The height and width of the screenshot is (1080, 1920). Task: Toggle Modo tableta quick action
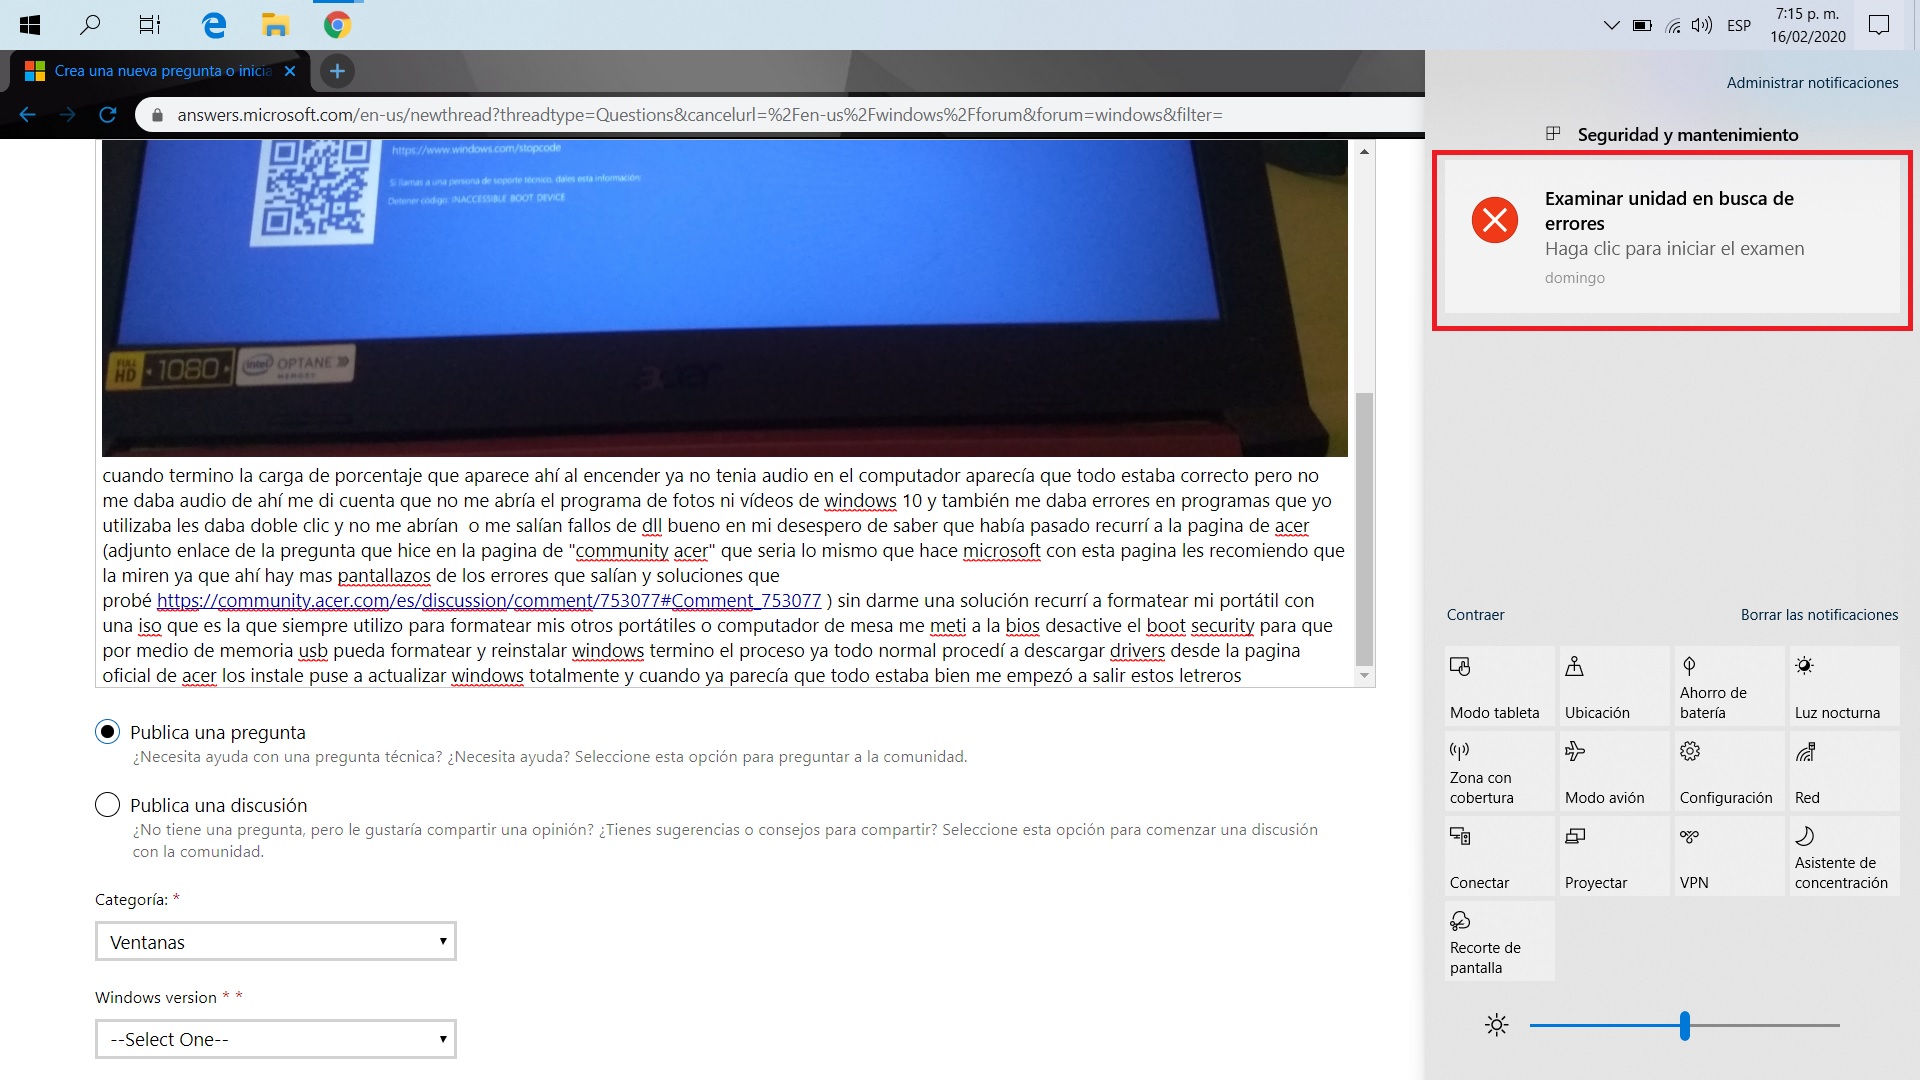click(1499, 686)
